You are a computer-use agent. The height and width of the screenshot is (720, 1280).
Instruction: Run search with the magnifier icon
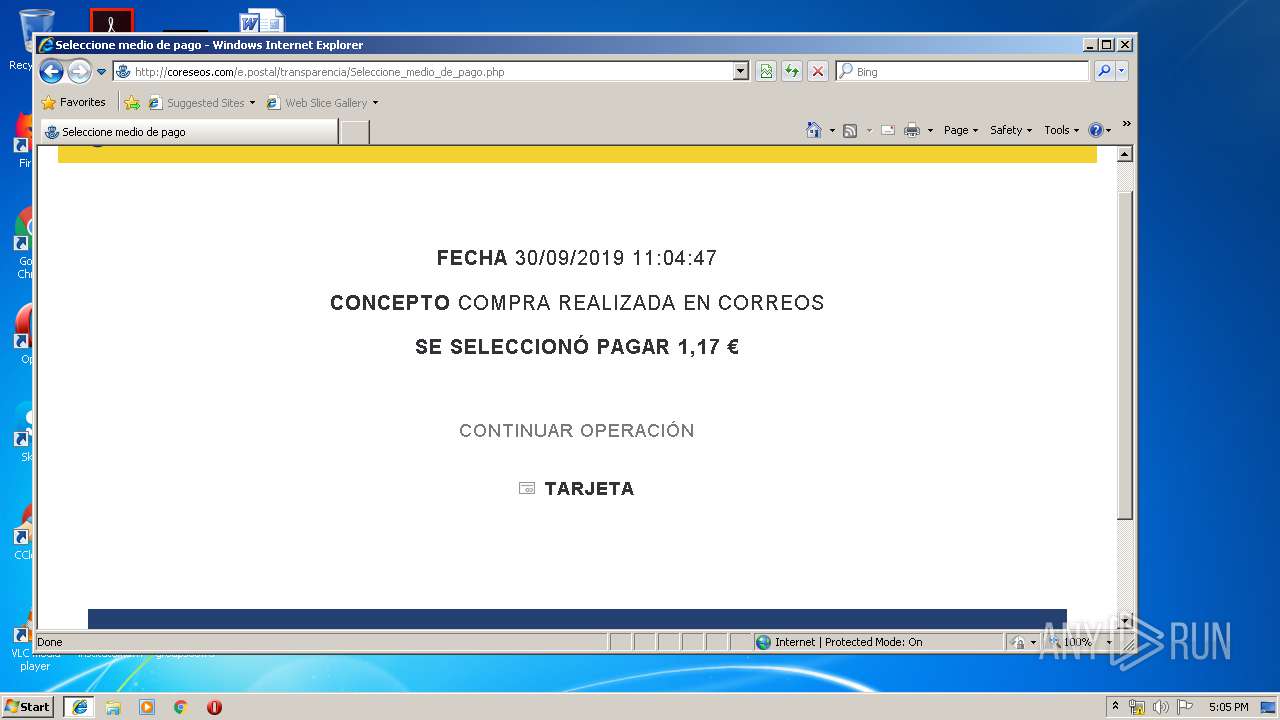1104,71
